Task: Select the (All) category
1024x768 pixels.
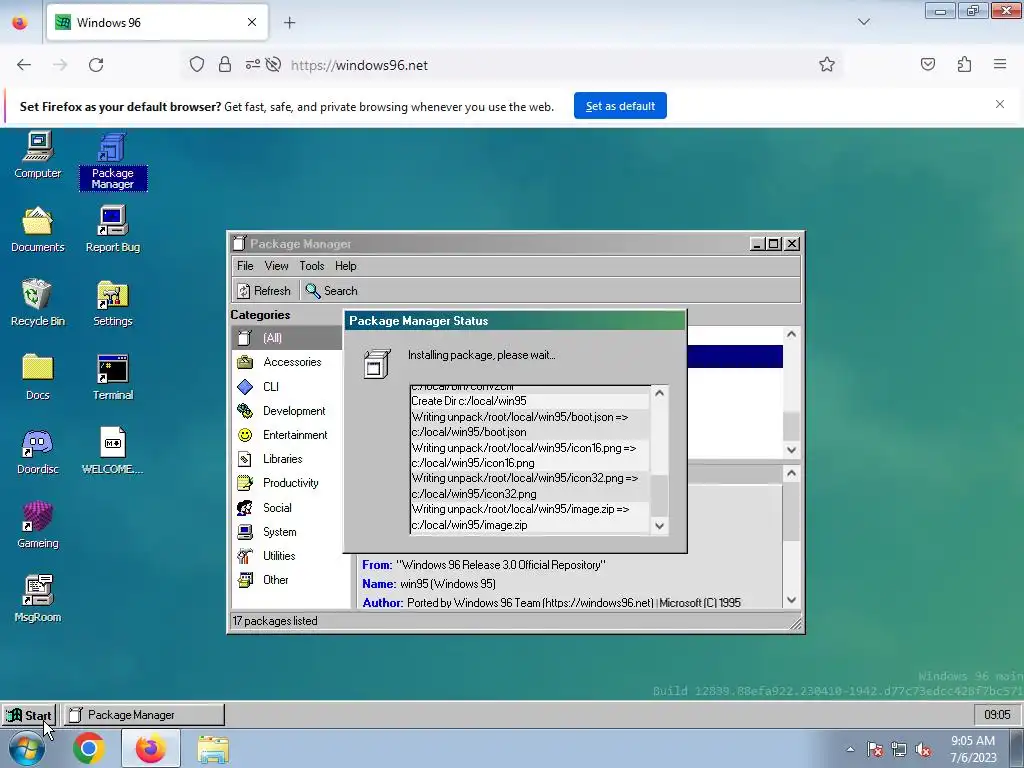Action: (x=287, y=338)
